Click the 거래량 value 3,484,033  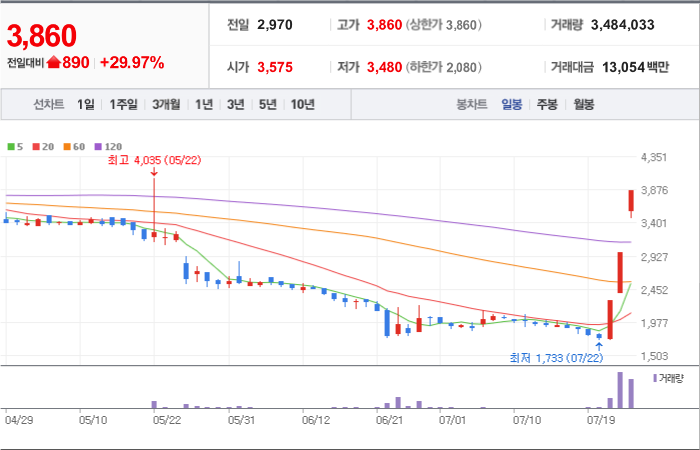(x=622, y=25)
